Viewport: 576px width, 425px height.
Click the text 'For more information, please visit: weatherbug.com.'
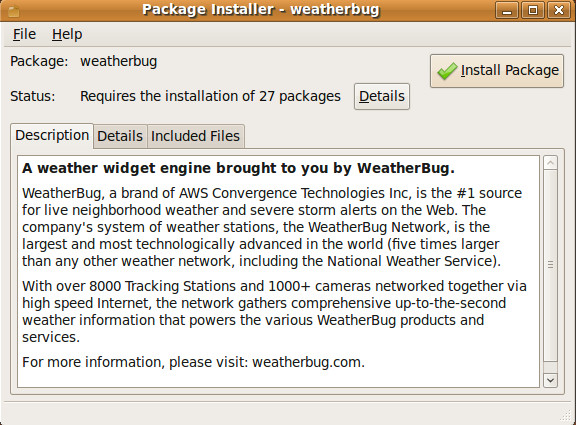[x=193, y=362]
